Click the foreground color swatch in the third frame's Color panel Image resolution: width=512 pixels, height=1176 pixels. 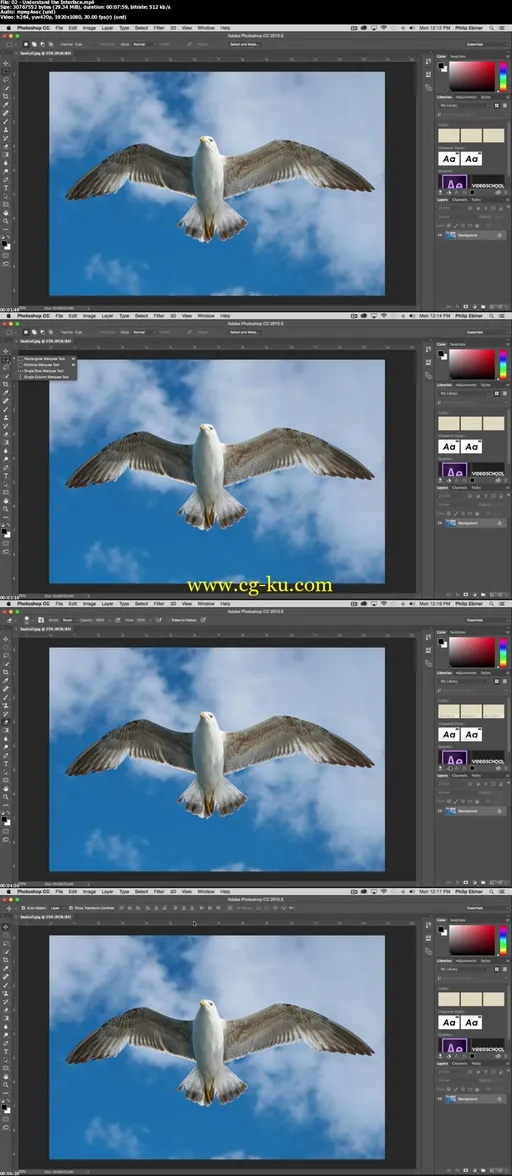pyautogui.click(x=441, y=641)
